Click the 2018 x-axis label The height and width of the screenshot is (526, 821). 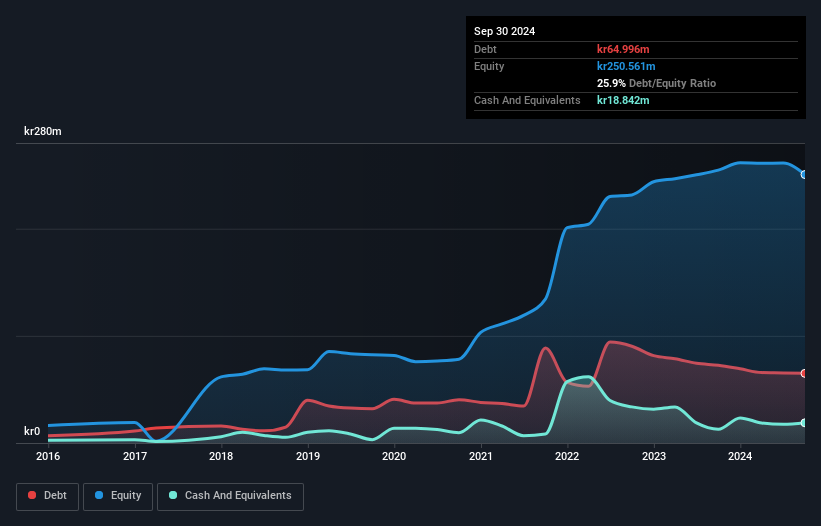(221, 456)
